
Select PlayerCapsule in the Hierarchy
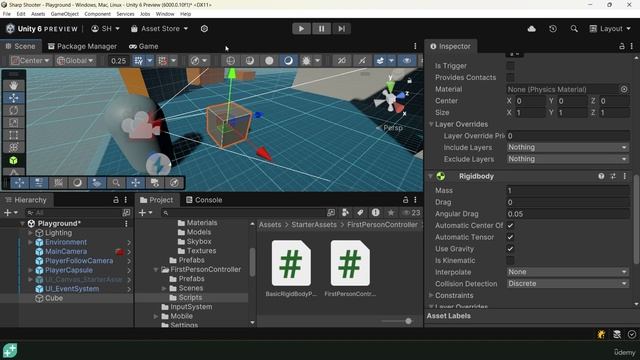(x=69, y=270)
